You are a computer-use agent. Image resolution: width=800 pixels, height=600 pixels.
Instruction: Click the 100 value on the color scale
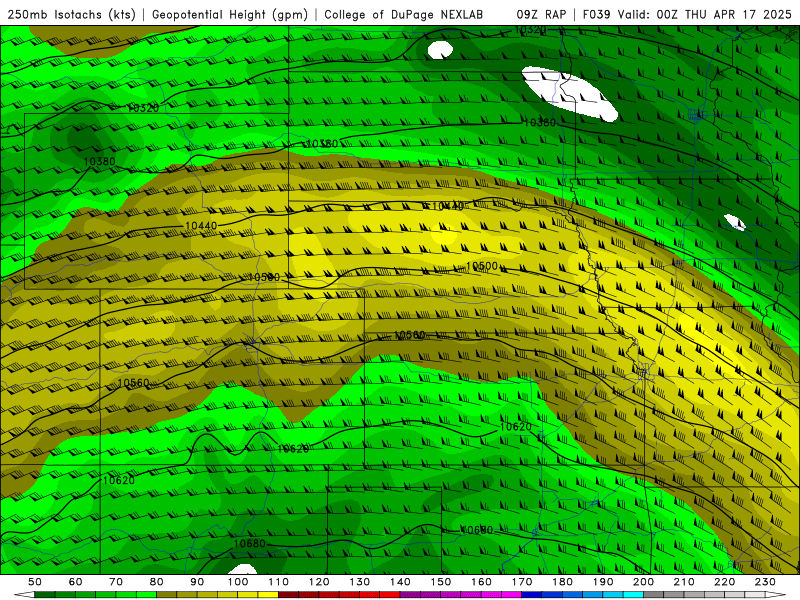238,582
